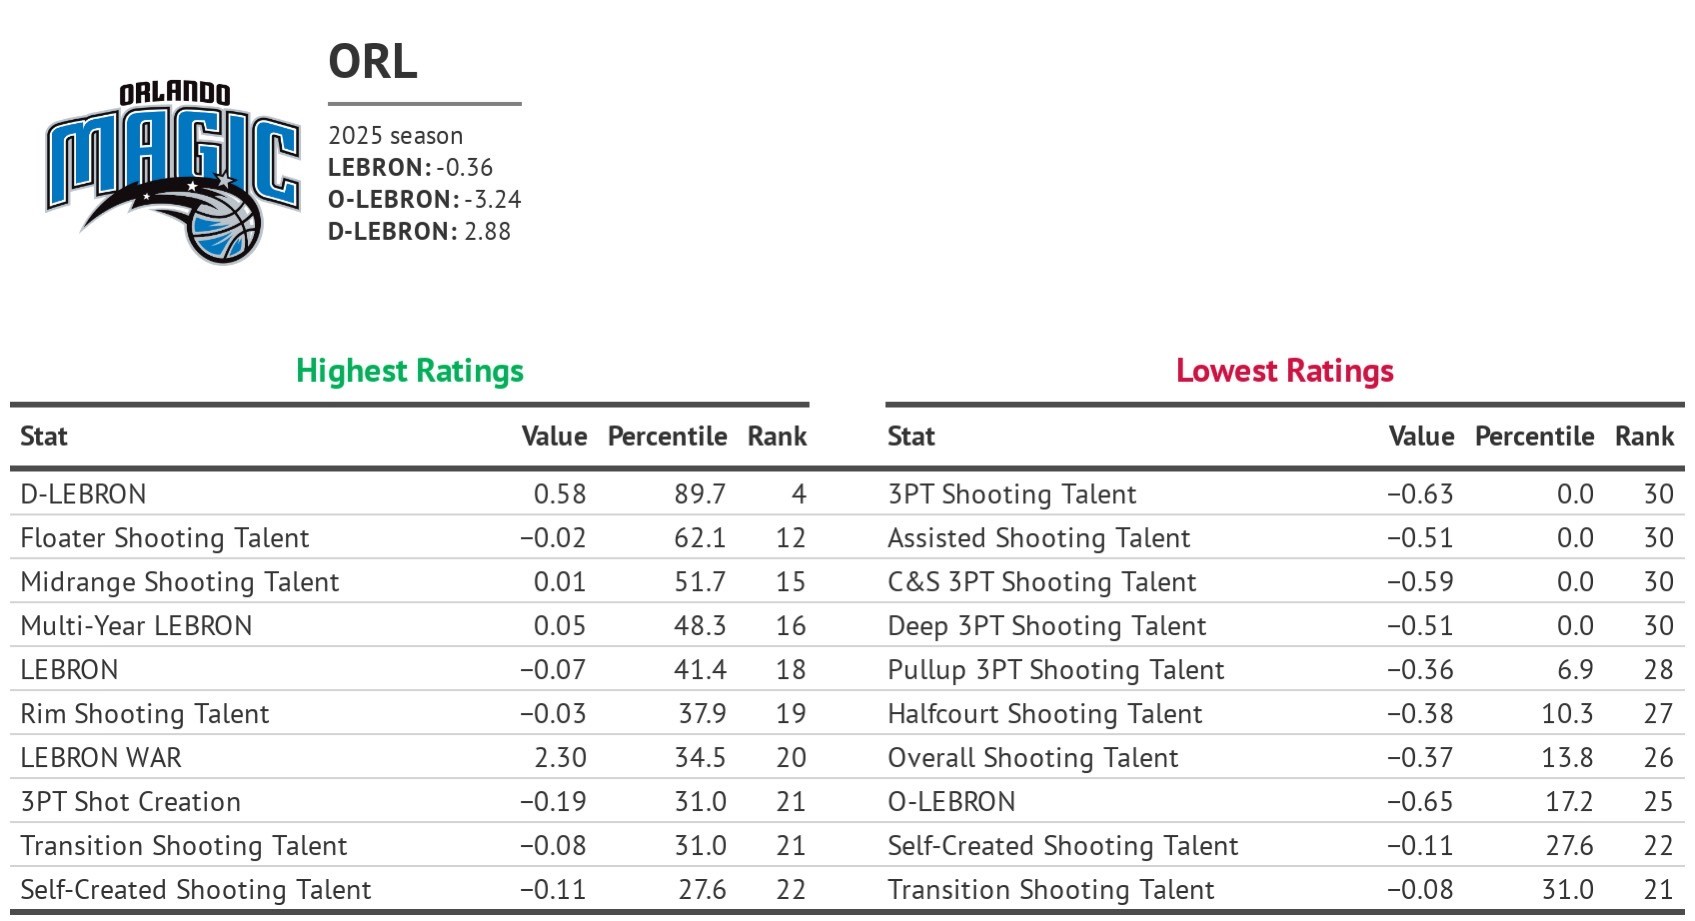Sort Lowest Ratings table by Stat column
The height and width of the screenshot is (921, 1695).
(911, 437)
